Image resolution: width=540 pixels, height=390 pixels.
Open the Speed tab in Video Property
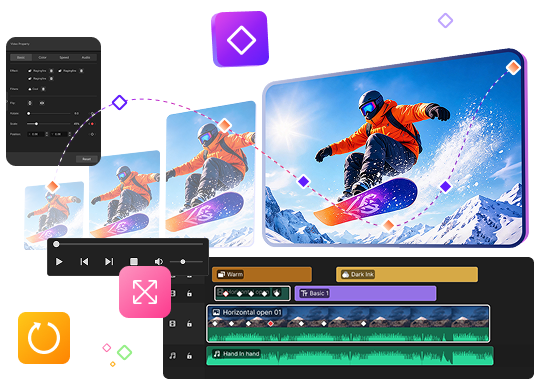[x=64, y=58]
